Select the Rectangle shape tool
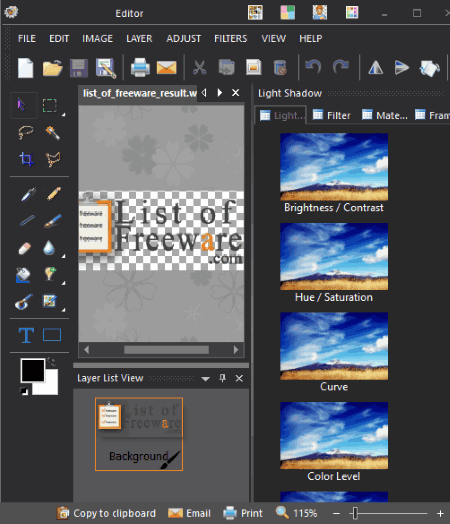The height and width of the screenshot is (524, 450). (x=52, y=335)
